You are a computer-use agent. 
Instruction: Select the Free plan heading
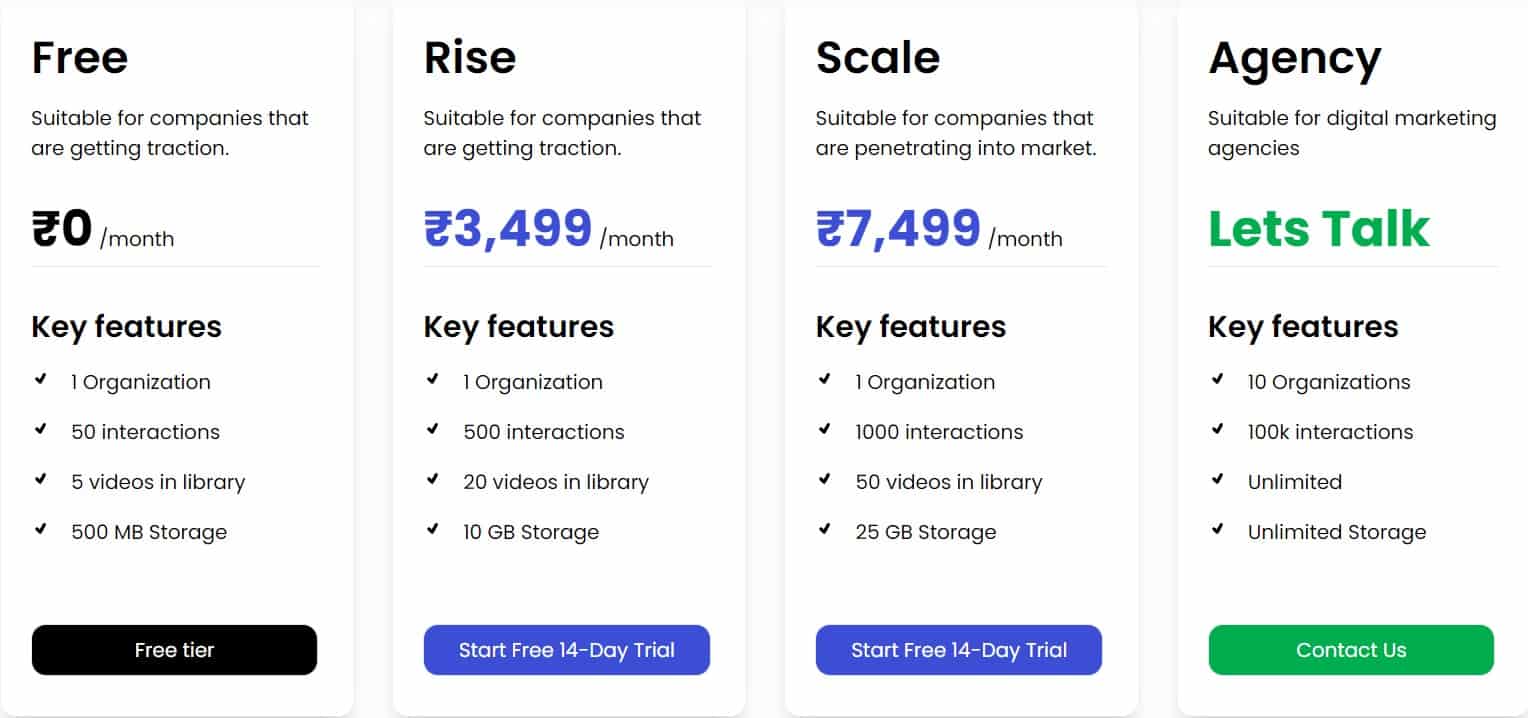click(79, 57)
